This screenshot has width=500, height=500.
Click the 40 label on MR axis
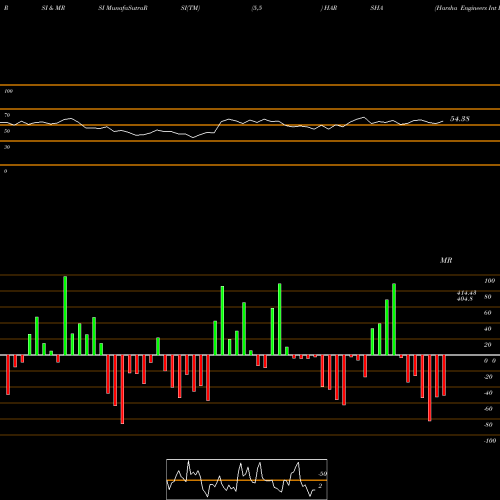pyautogui.click(x=488, y=329)
